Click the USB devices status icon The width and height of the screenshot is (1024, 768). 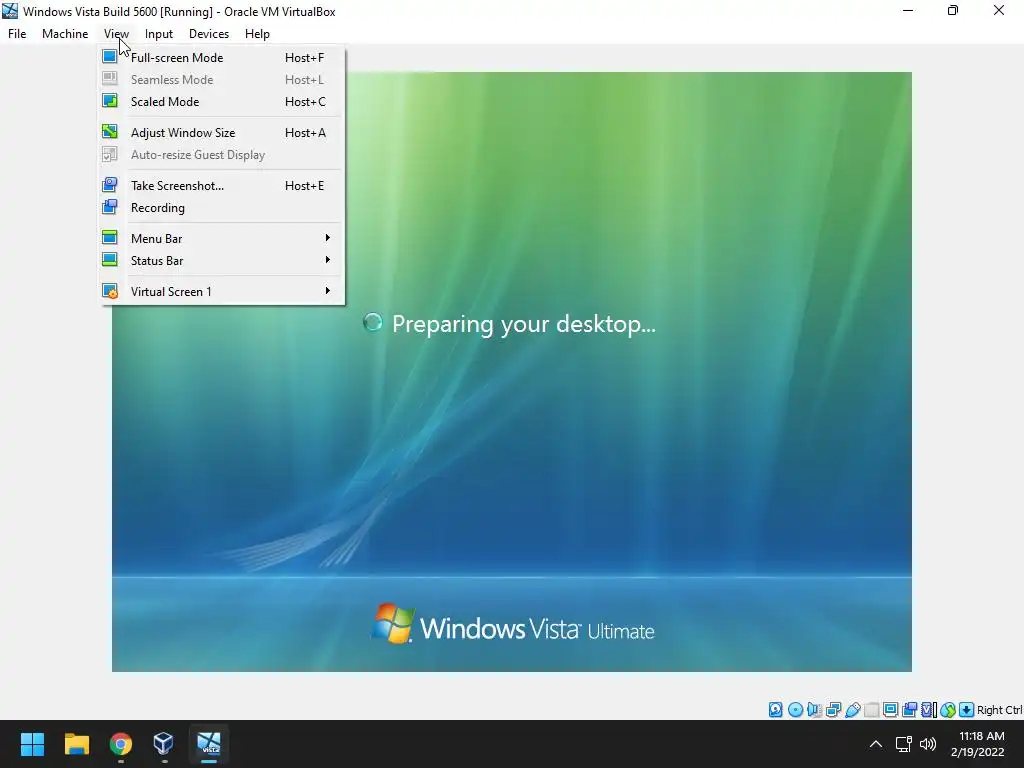(x=852, y=709)
